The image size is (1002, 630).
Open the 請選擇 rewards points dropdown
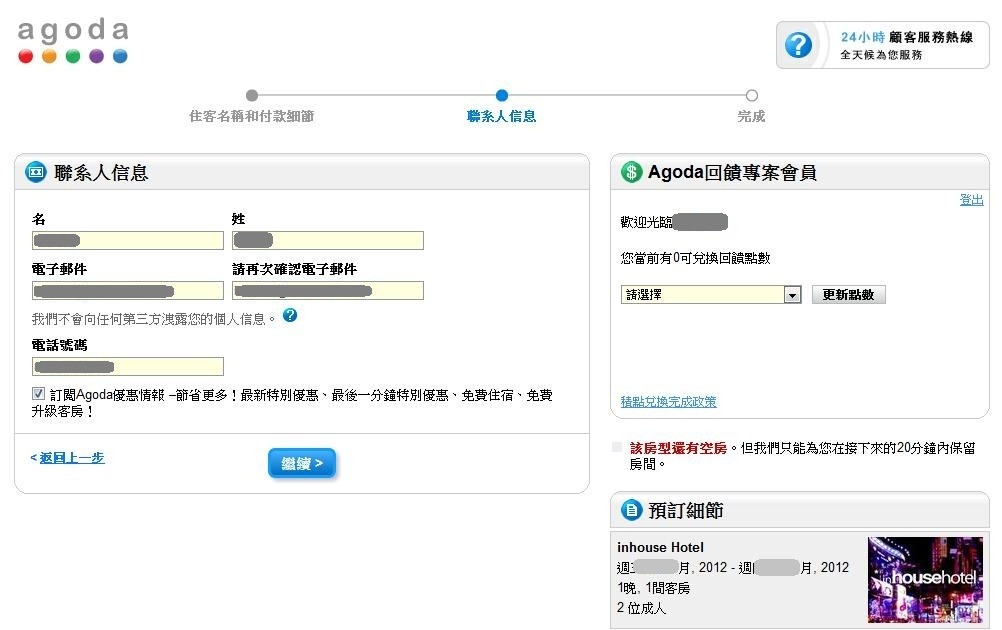(711, 295)
